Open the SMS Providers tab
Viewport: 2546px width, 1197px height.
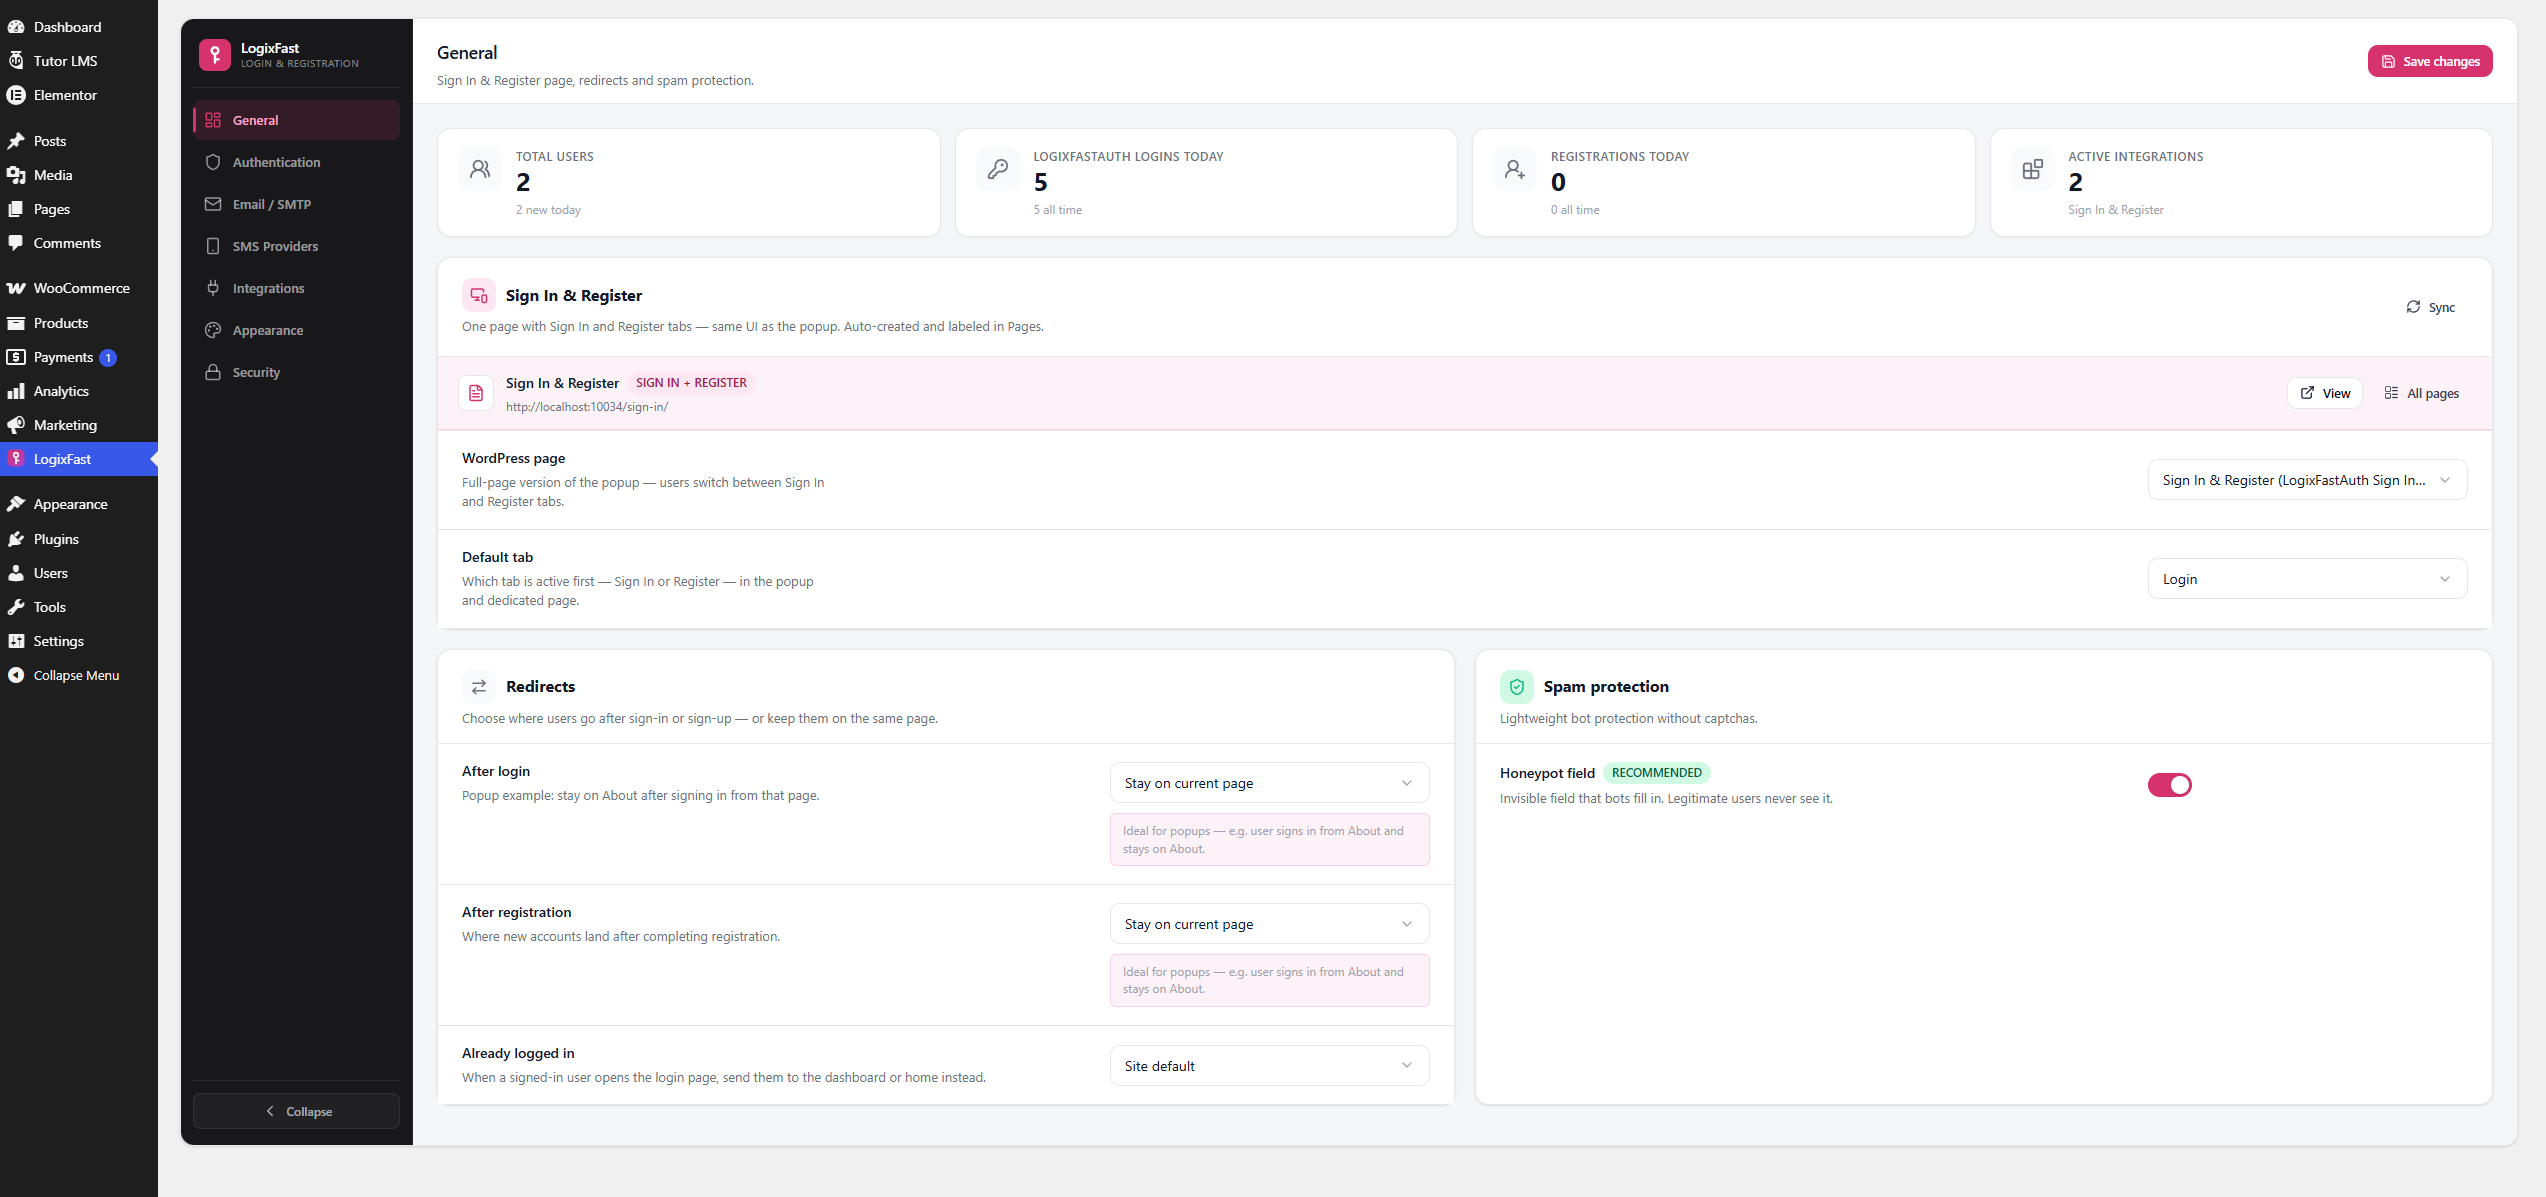tap(296, 246)
